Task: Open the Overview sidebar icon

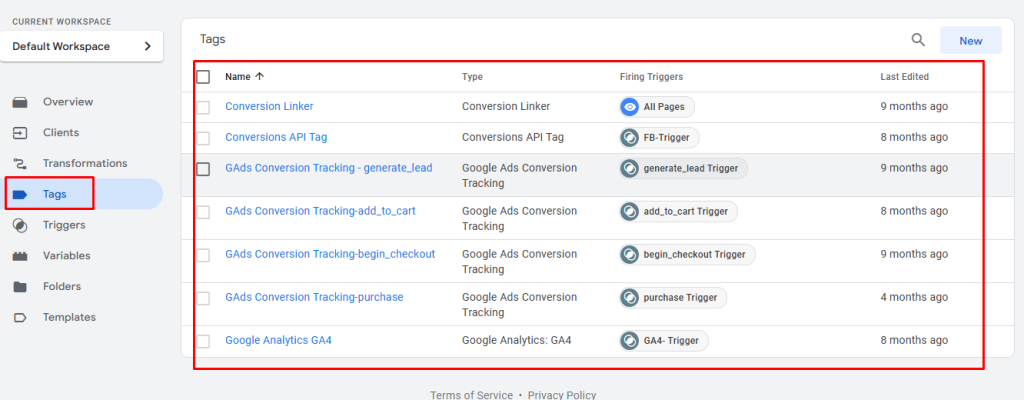Action: tap(20, 102)
